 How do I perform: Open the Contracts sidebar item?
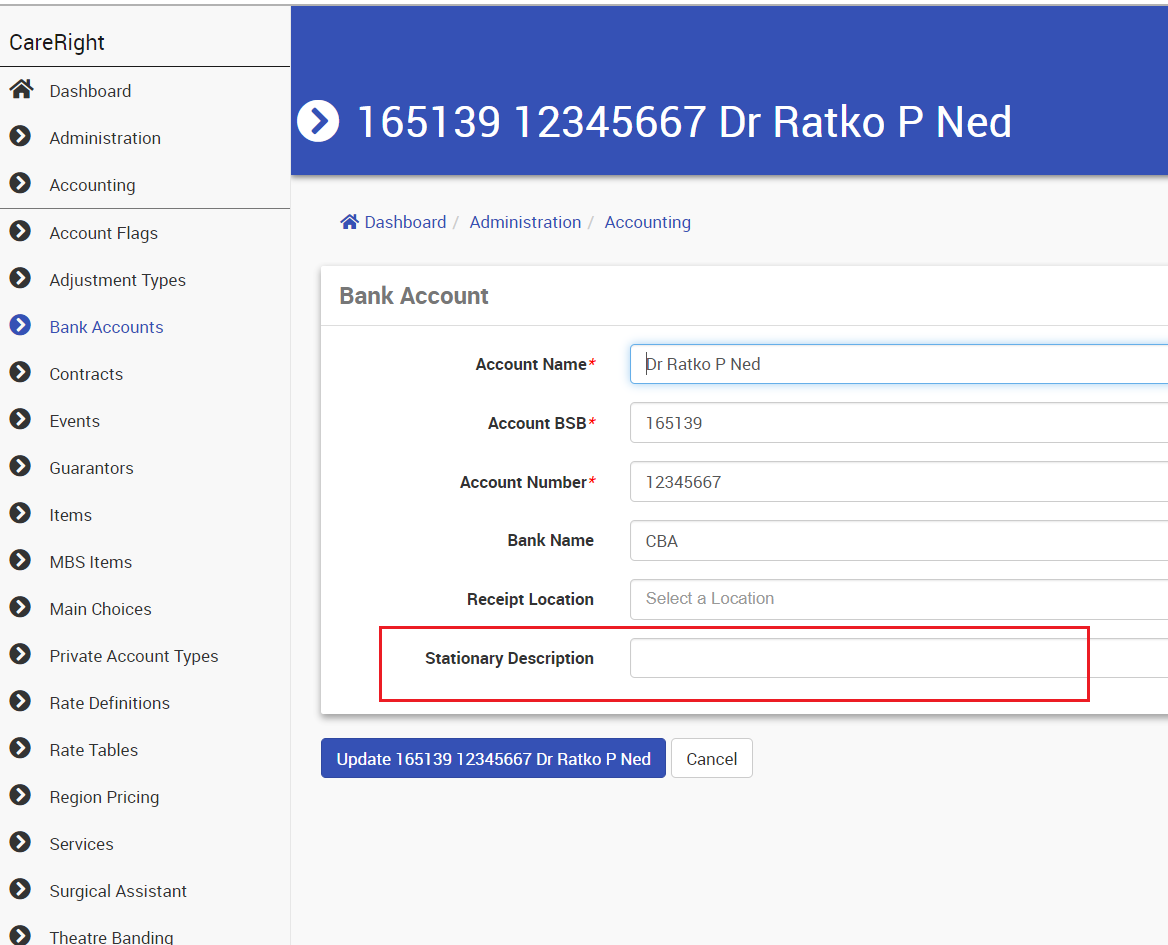coord(86,374)
